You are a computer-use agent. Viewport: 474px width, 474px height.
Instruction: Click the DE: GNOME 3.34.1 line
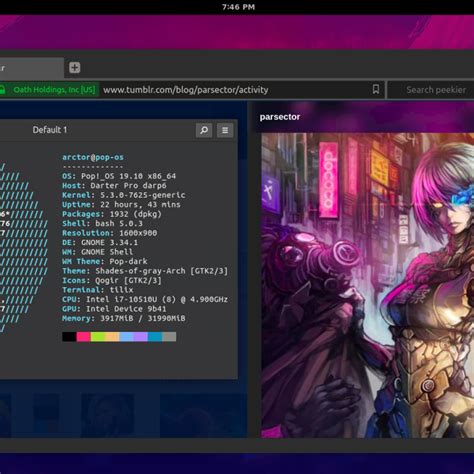[100, 242]
